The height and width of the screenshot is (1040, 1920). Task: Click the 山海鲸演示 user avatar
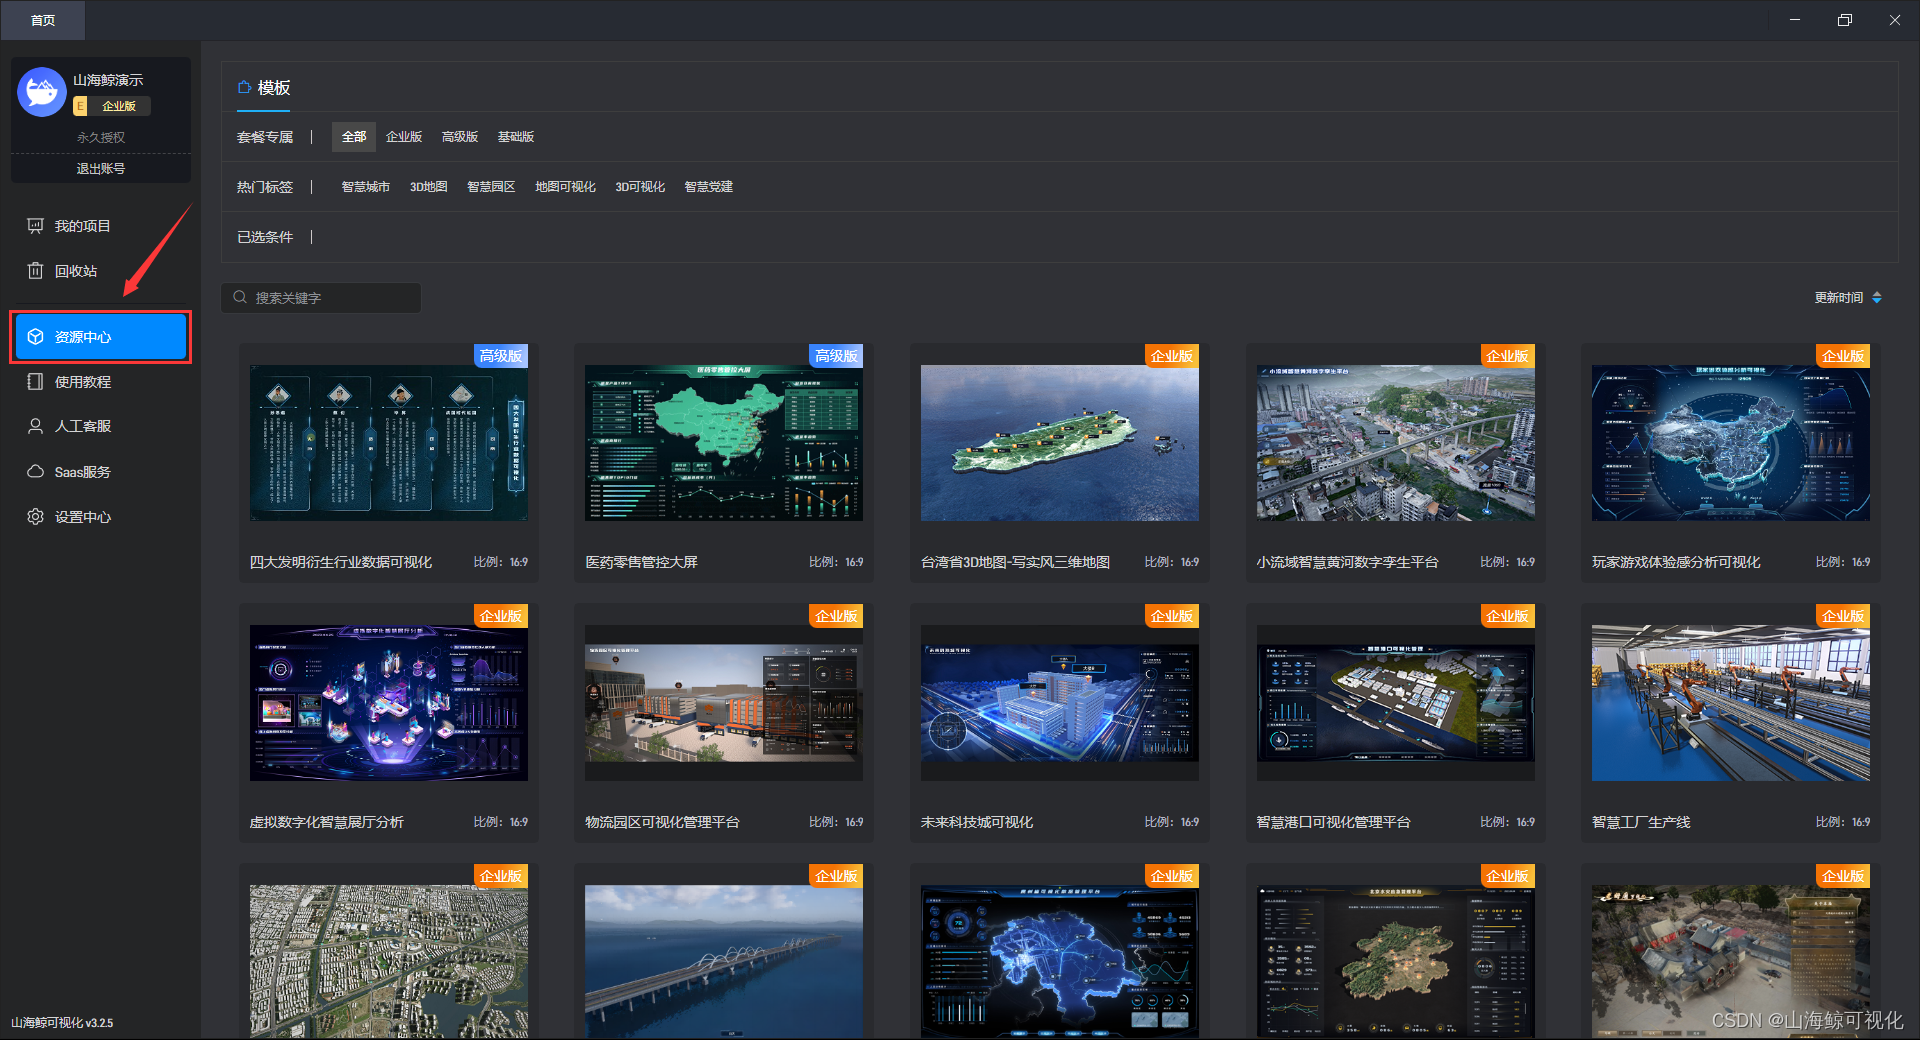(x=42, y=92)
